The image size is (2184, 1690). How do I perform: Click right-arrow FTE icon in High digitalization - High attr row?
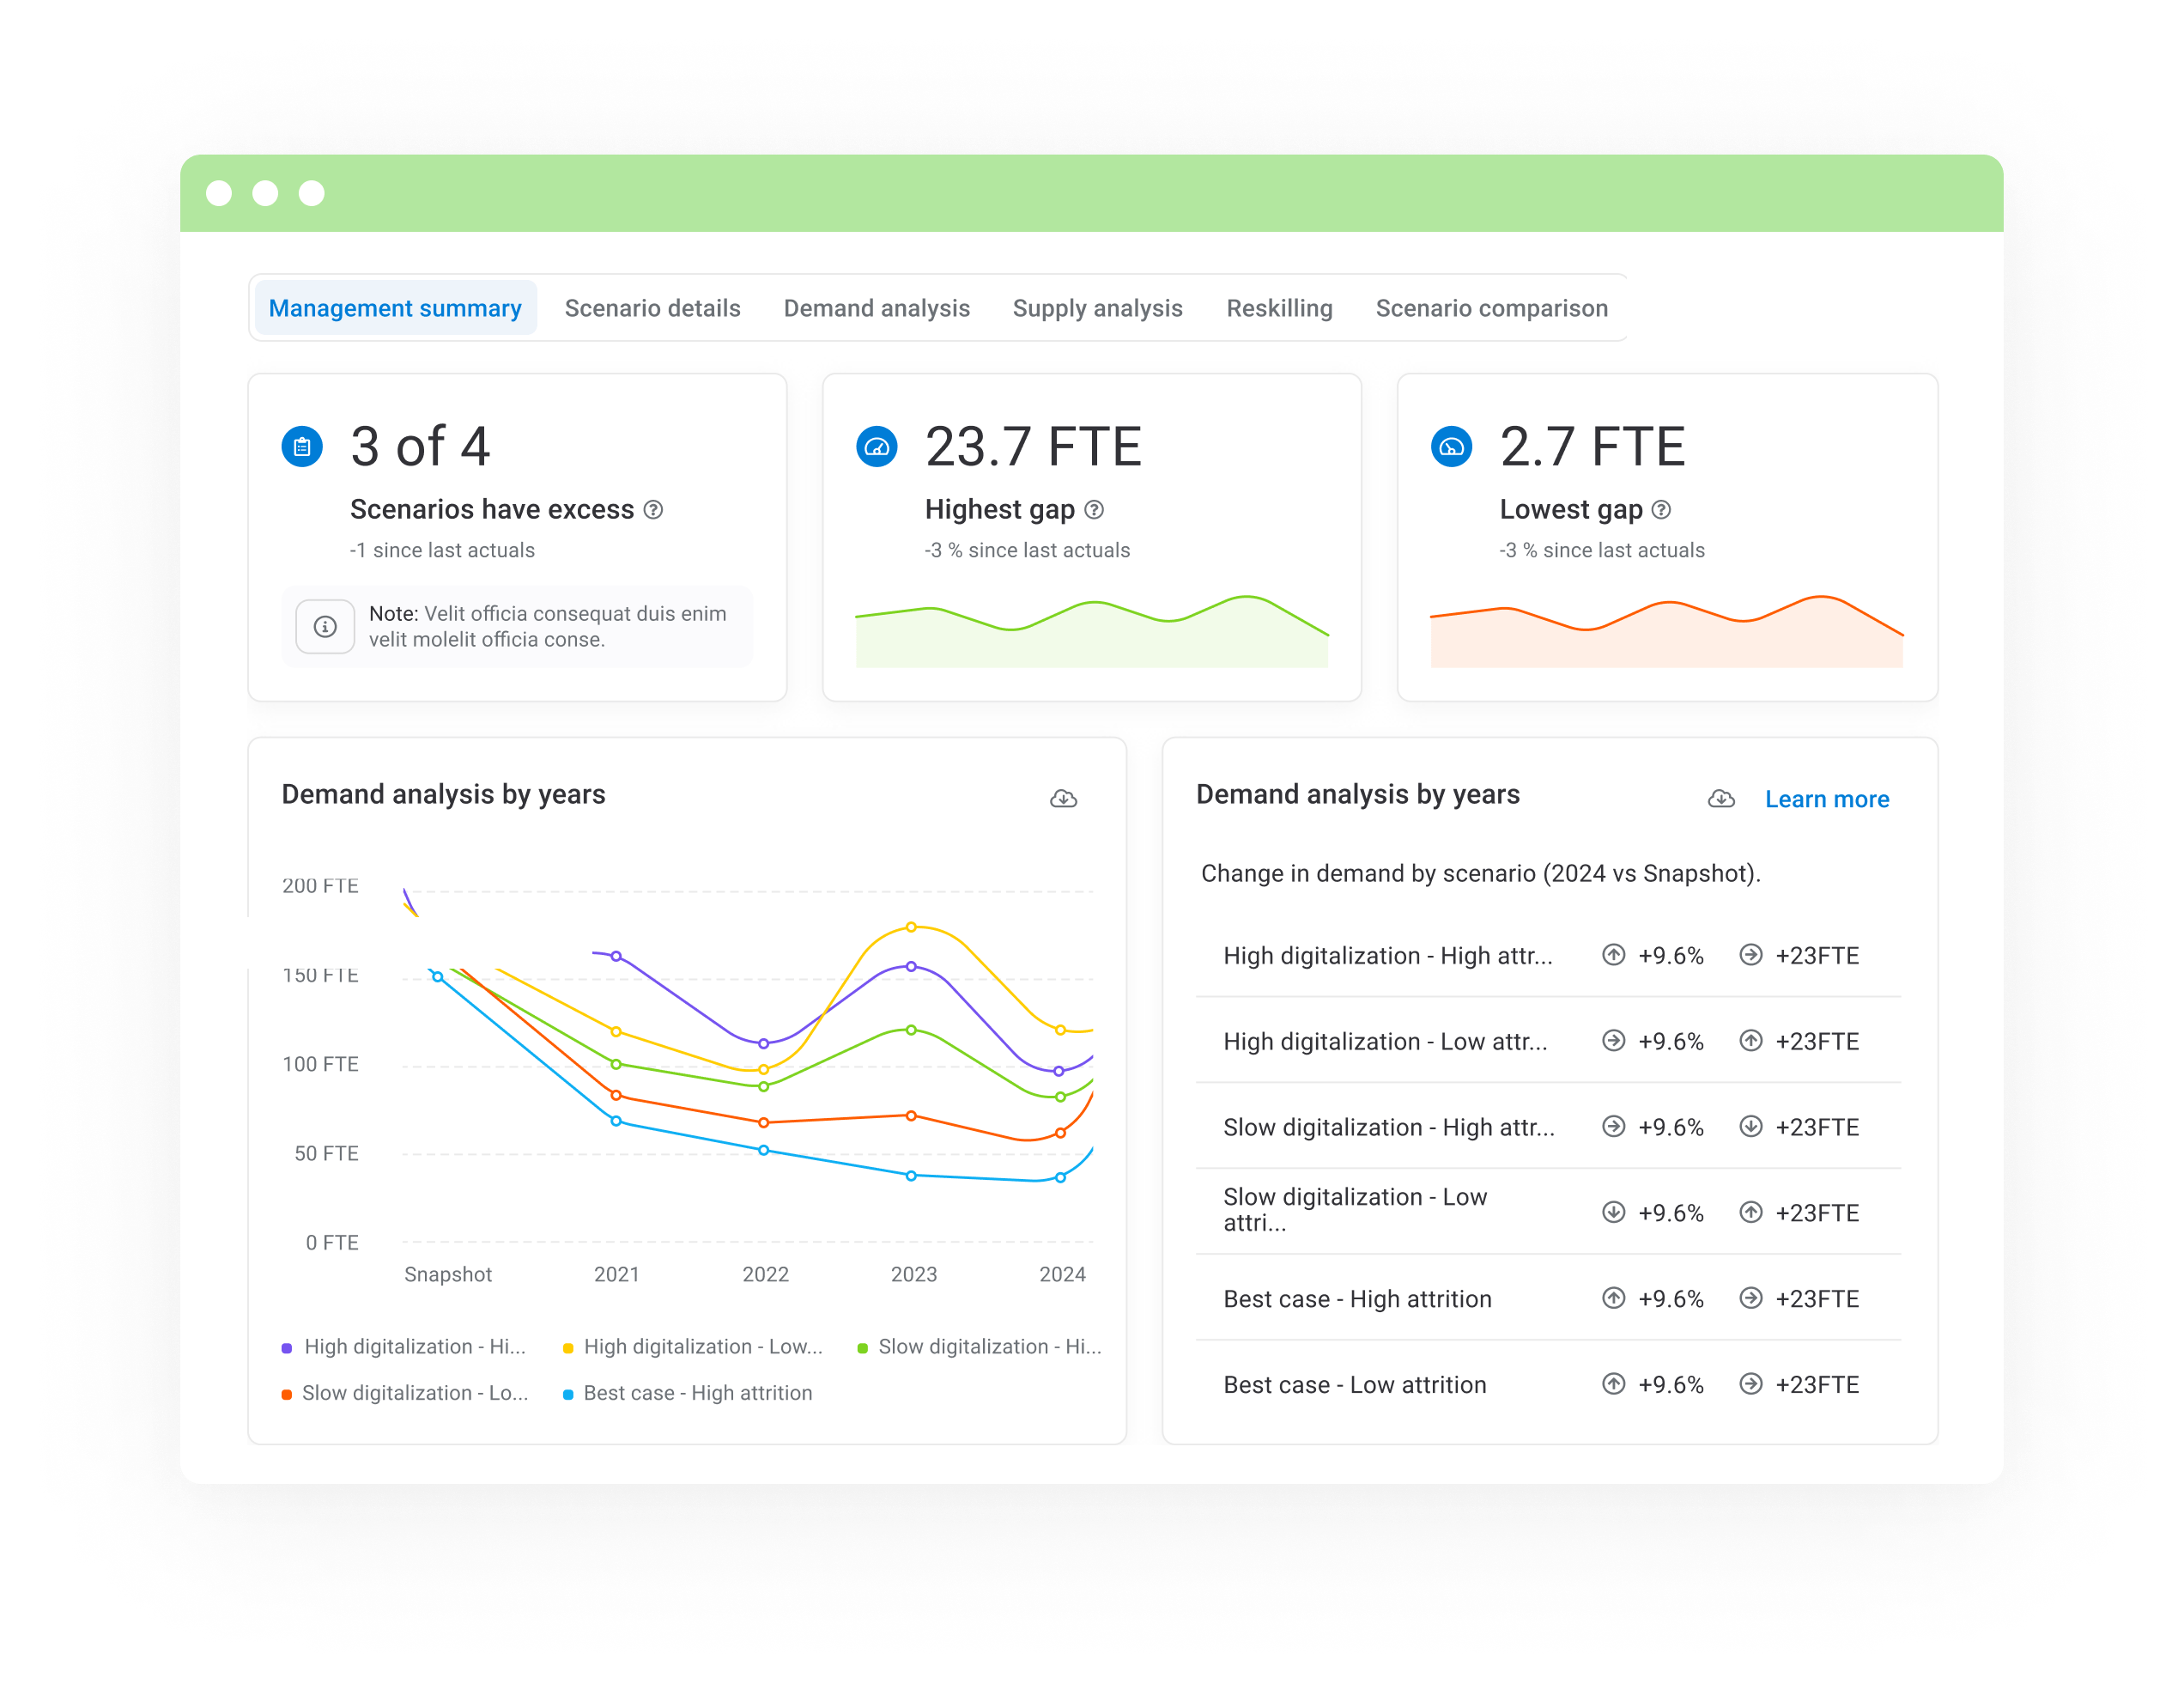tap(1750, 955)
